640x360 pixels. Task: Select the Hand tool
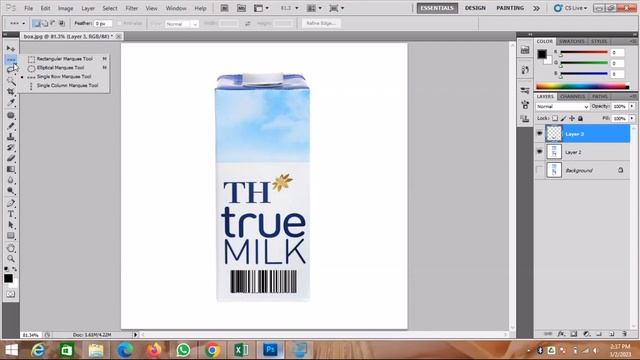pos(11,248)
